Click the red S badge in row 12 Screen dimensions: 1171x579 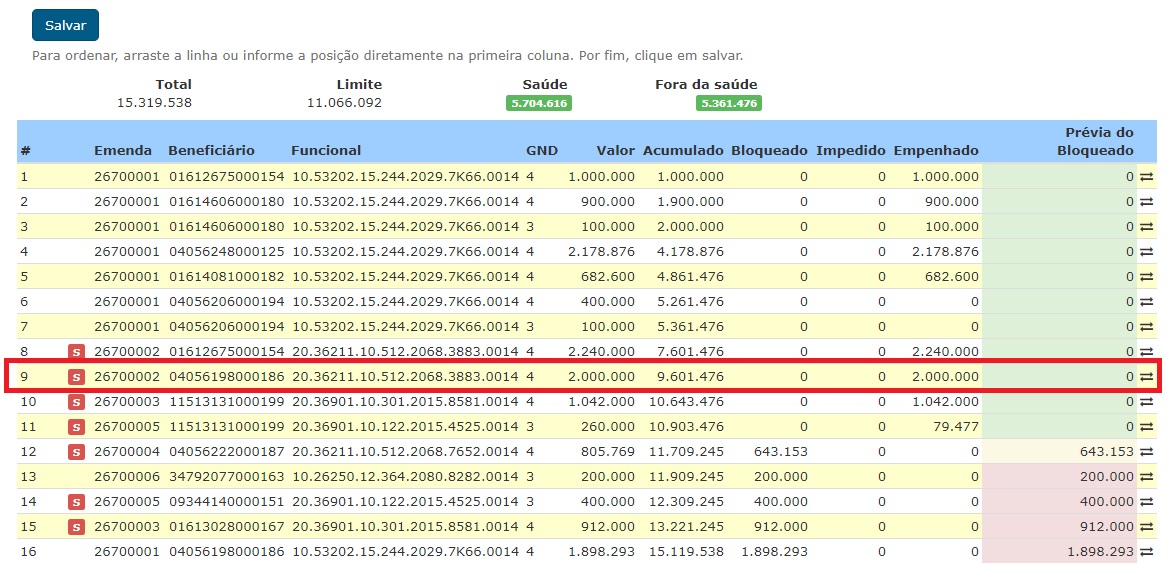point(76,452)
